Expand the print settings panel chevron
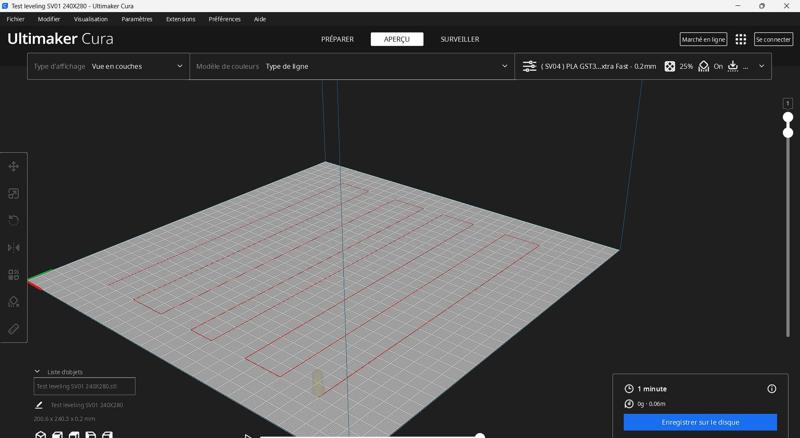The image size is (800, 438). [762, 66]
